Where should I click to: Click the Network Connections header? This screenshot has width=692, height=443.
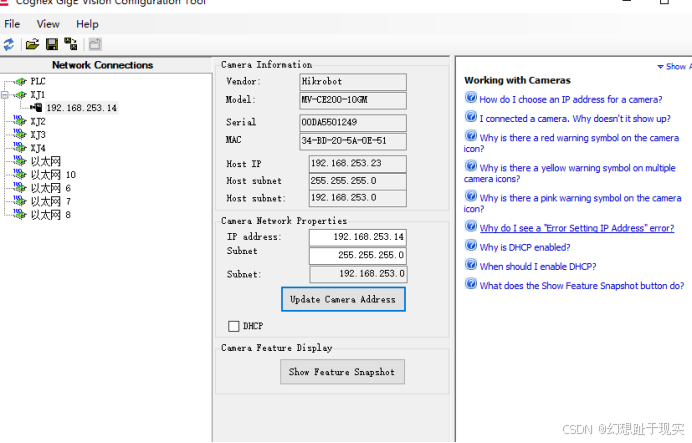[102, 65]
